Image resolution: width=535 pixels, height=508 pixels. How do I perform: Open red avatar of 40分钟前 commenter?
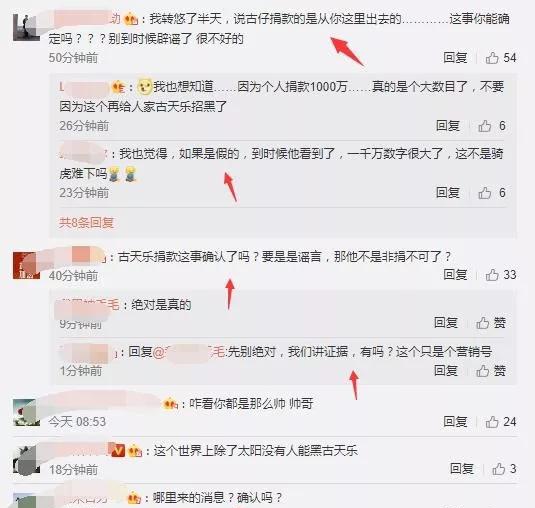click(25, 265)
